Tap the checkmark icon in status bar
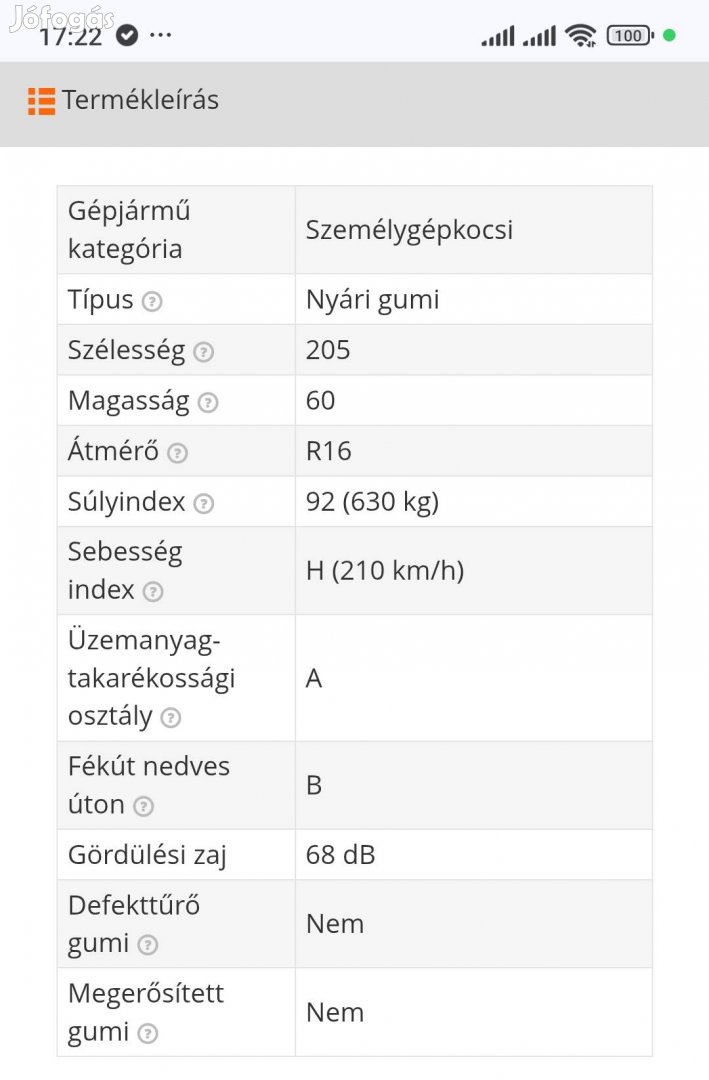 (127, 33)
